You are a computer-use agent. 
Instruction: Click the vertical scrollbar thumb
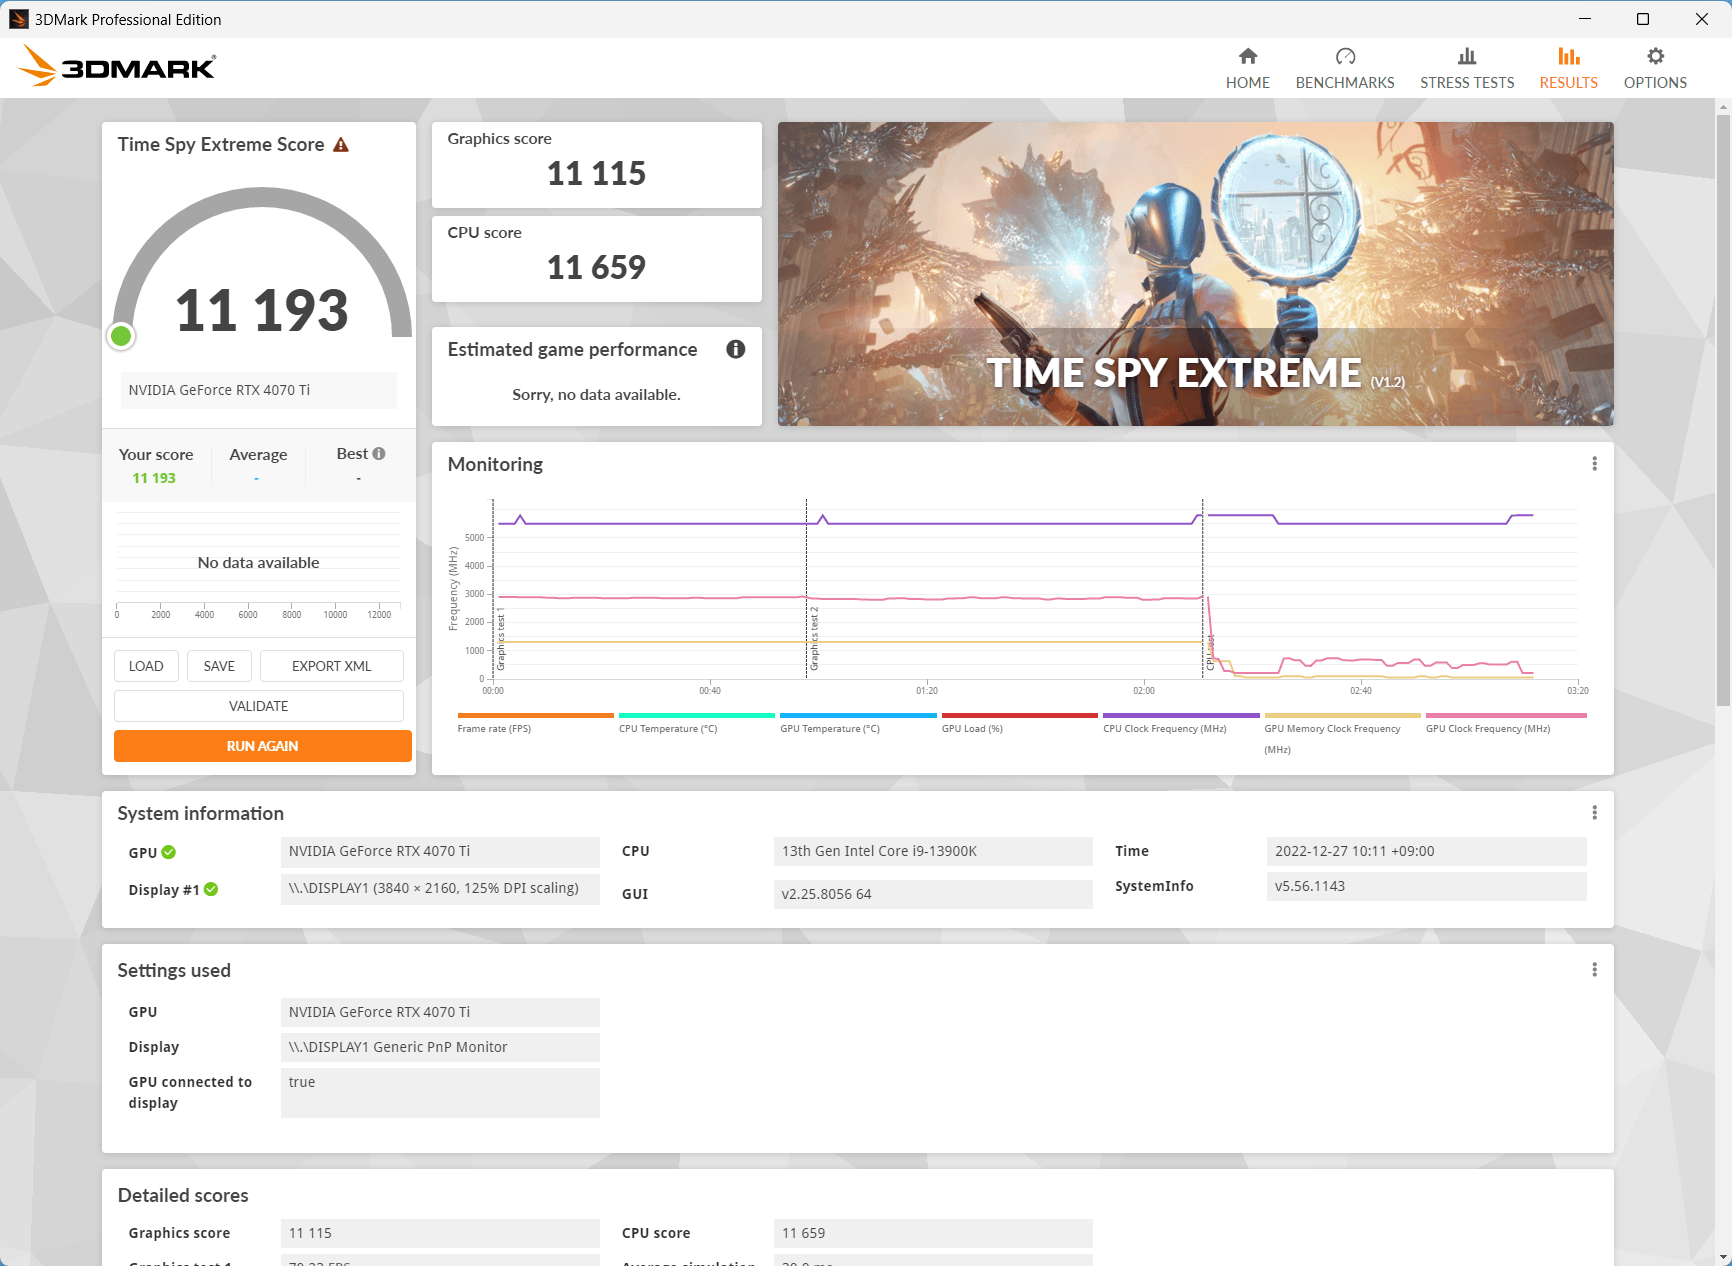1723,410
